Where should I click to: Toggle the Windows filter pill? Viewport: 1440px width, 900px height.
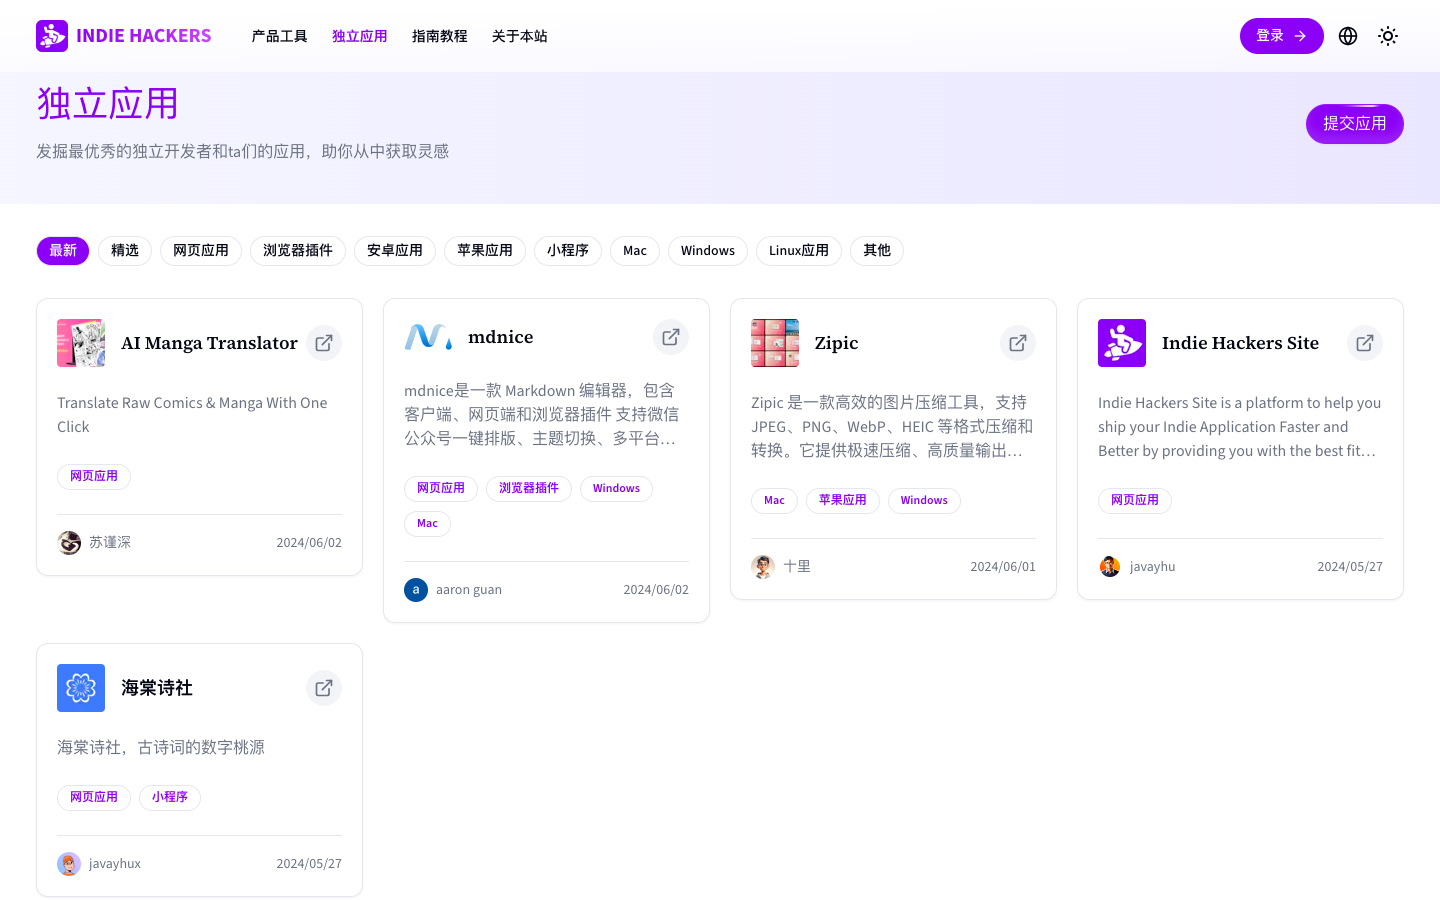click(707, 250)
